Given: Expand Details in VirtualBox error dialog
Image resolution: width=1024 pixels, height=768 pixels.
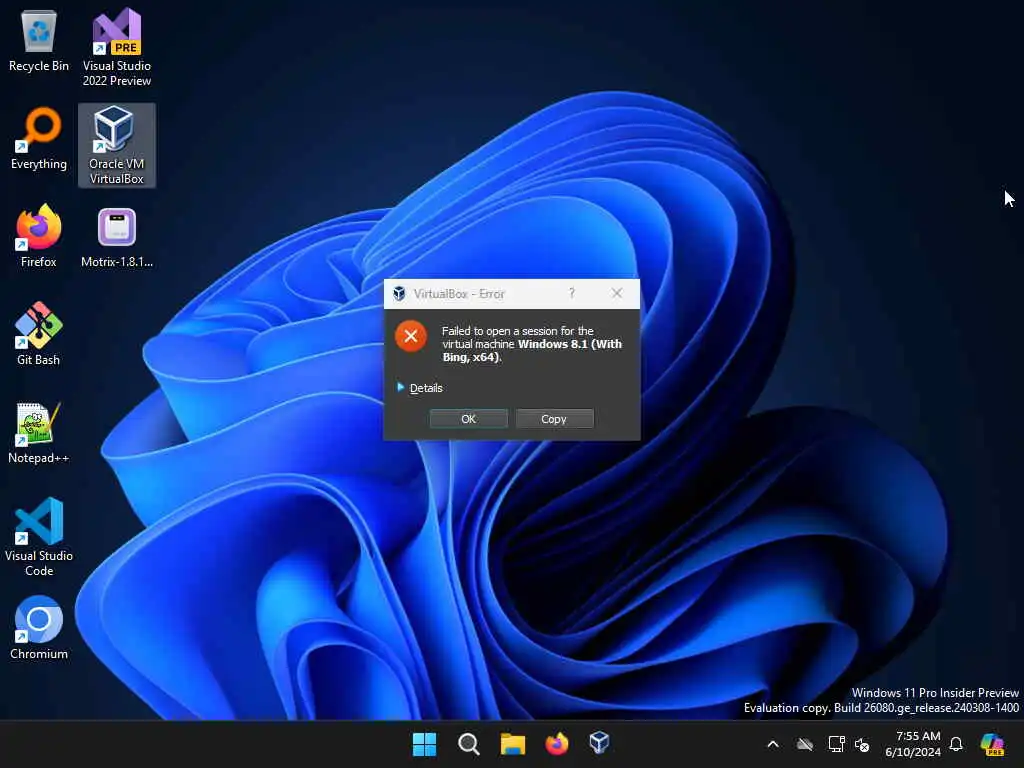Looking at the screenshot, I should pyautogui.click(x=420, y=388).
